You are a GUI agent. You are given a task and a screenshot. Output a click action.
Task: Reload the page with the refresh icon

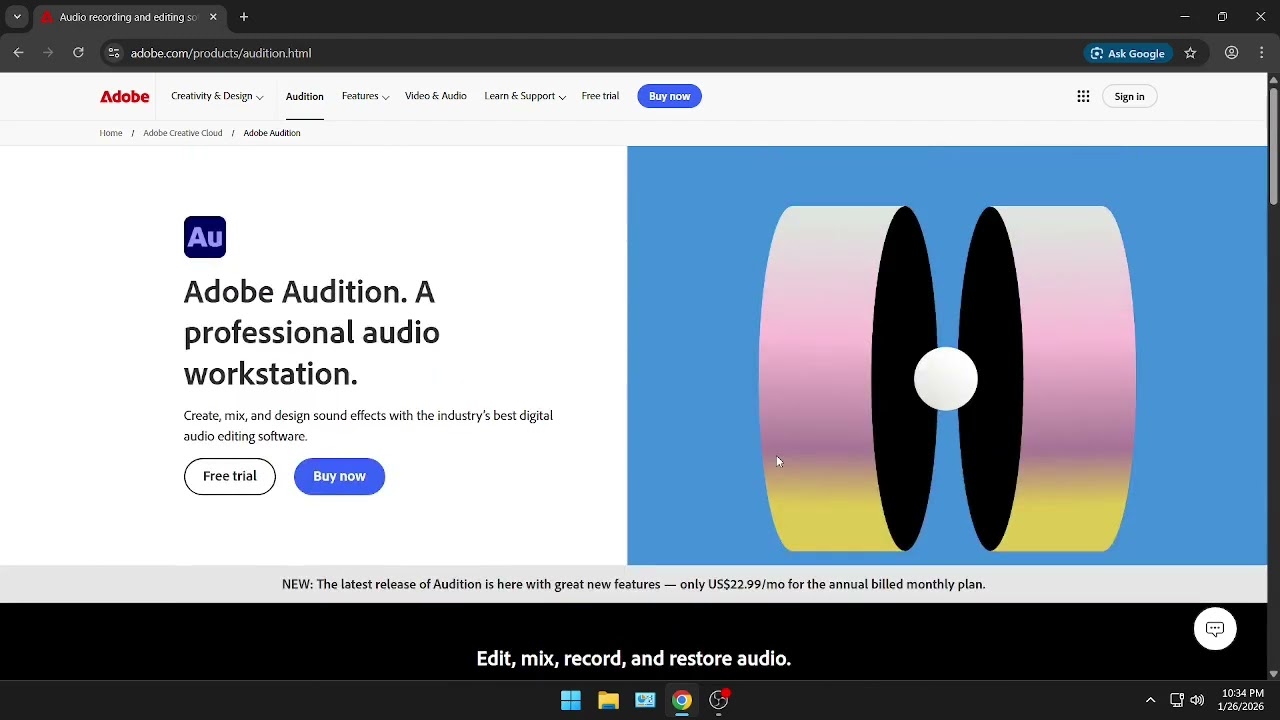[78, 53]
